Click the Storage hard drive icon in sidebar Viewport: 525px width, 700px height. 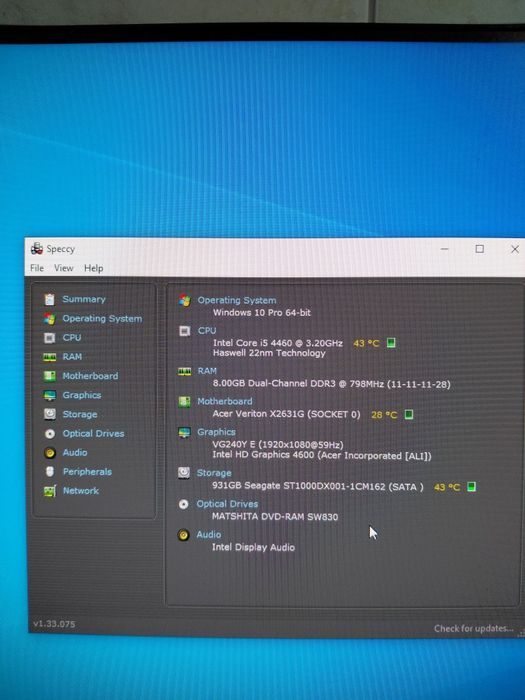point(50,414)
